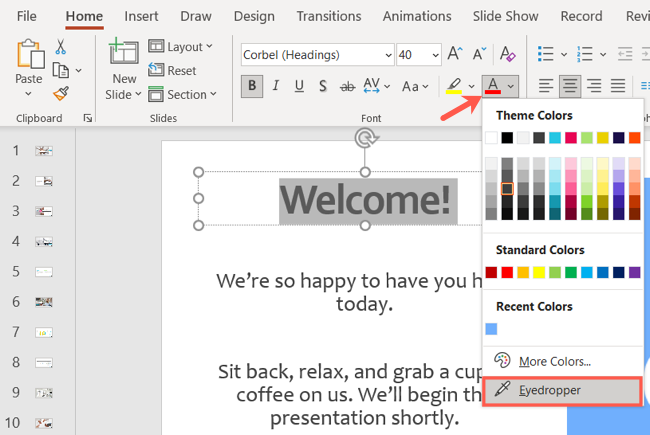
Task: Click the Clipboard dialog launcher icon
Action: [x=87, y=119]
